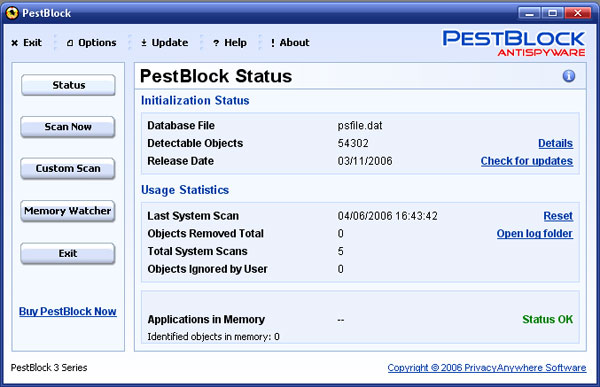Follow the Buy PestBlock Now link
This screenshot has width=600, height=387.
[x=68, y=312]
